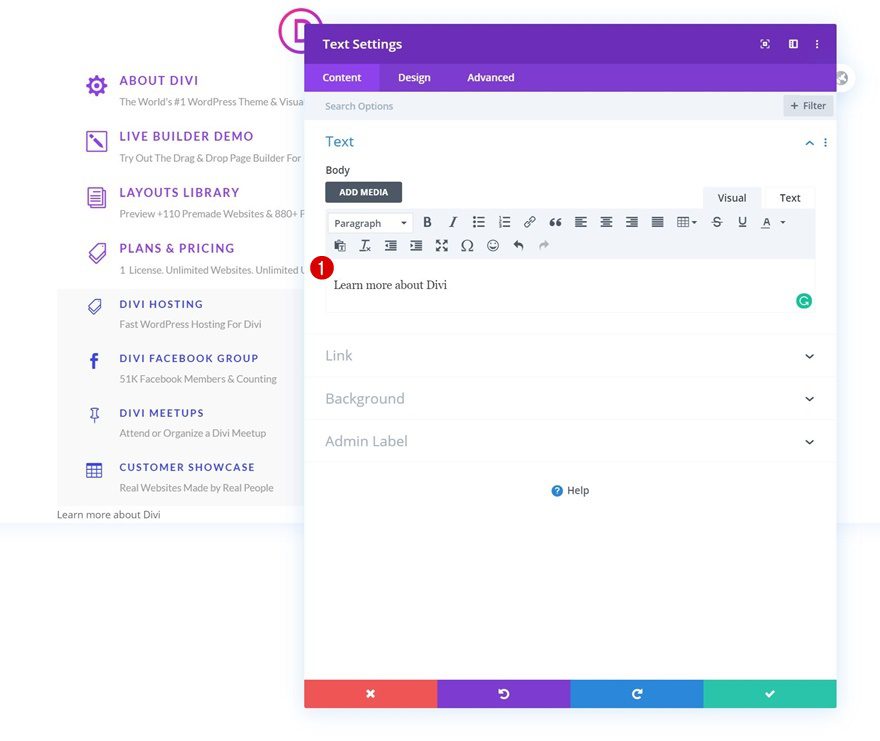Expand the Link settings section
880x741 pixels.
click(x=570, y=355)
